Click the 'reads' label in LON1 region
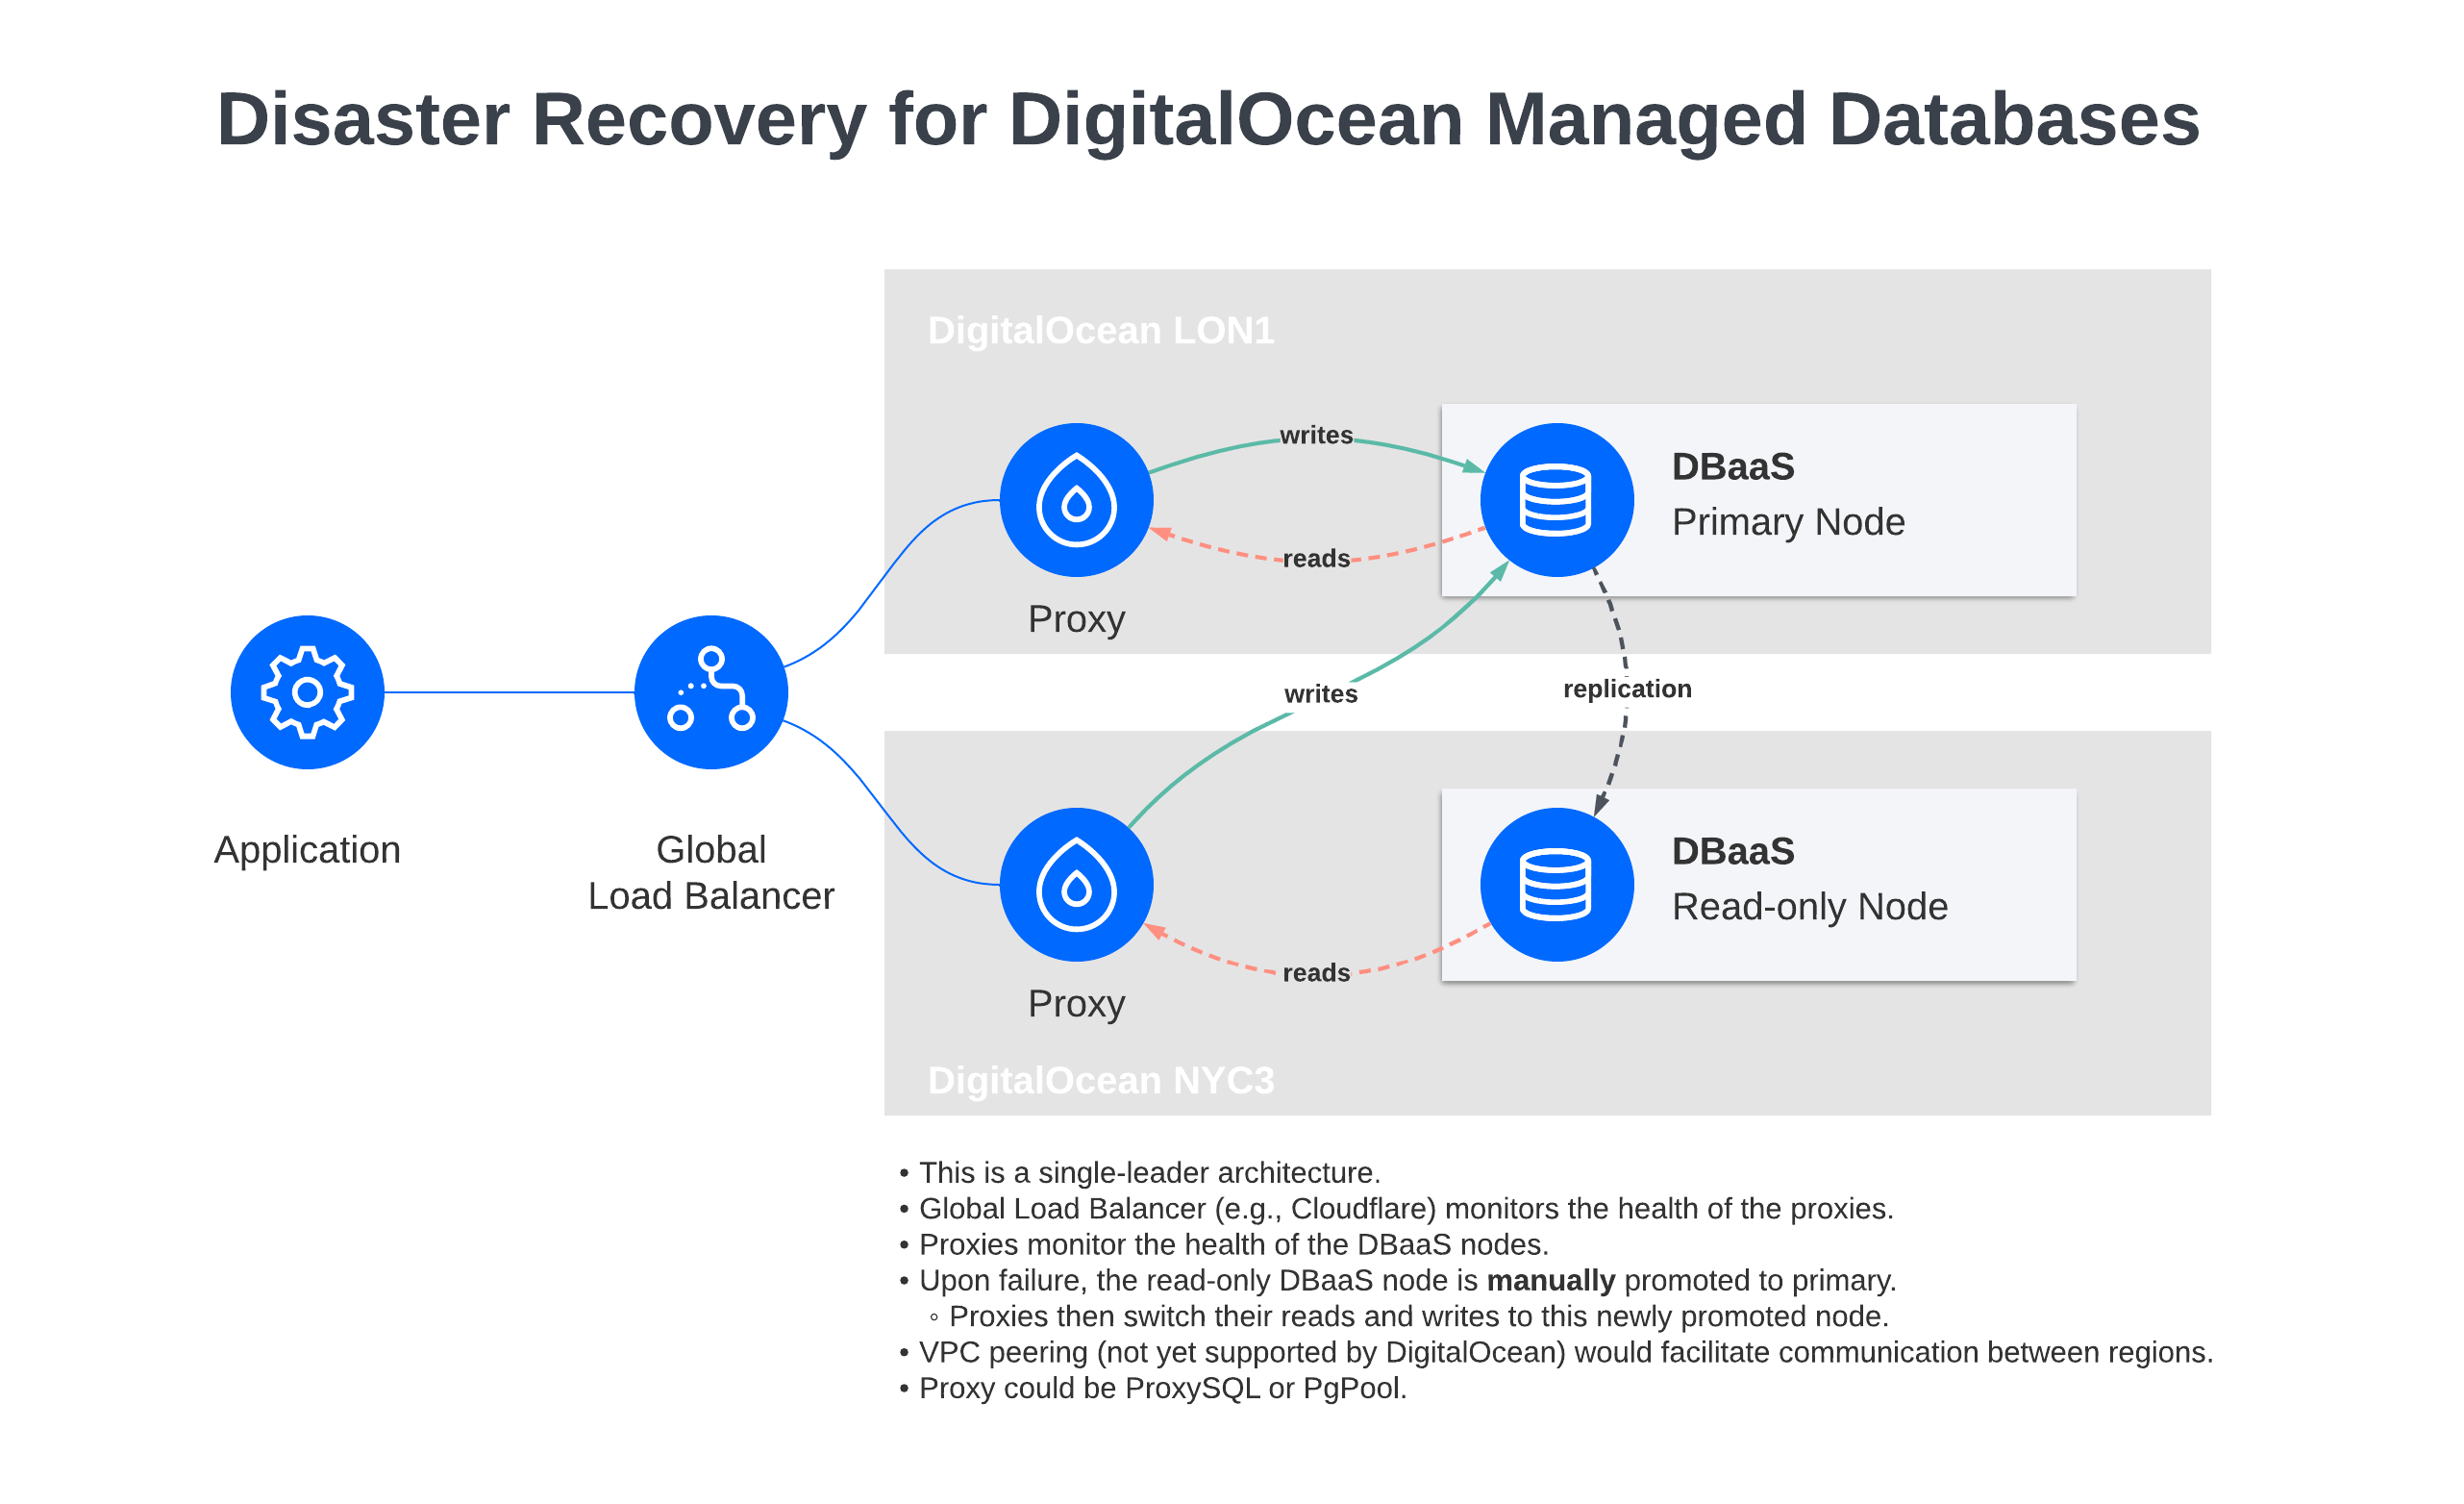This screenshot has width=2464, height=1504. (x=1316, y=558)
